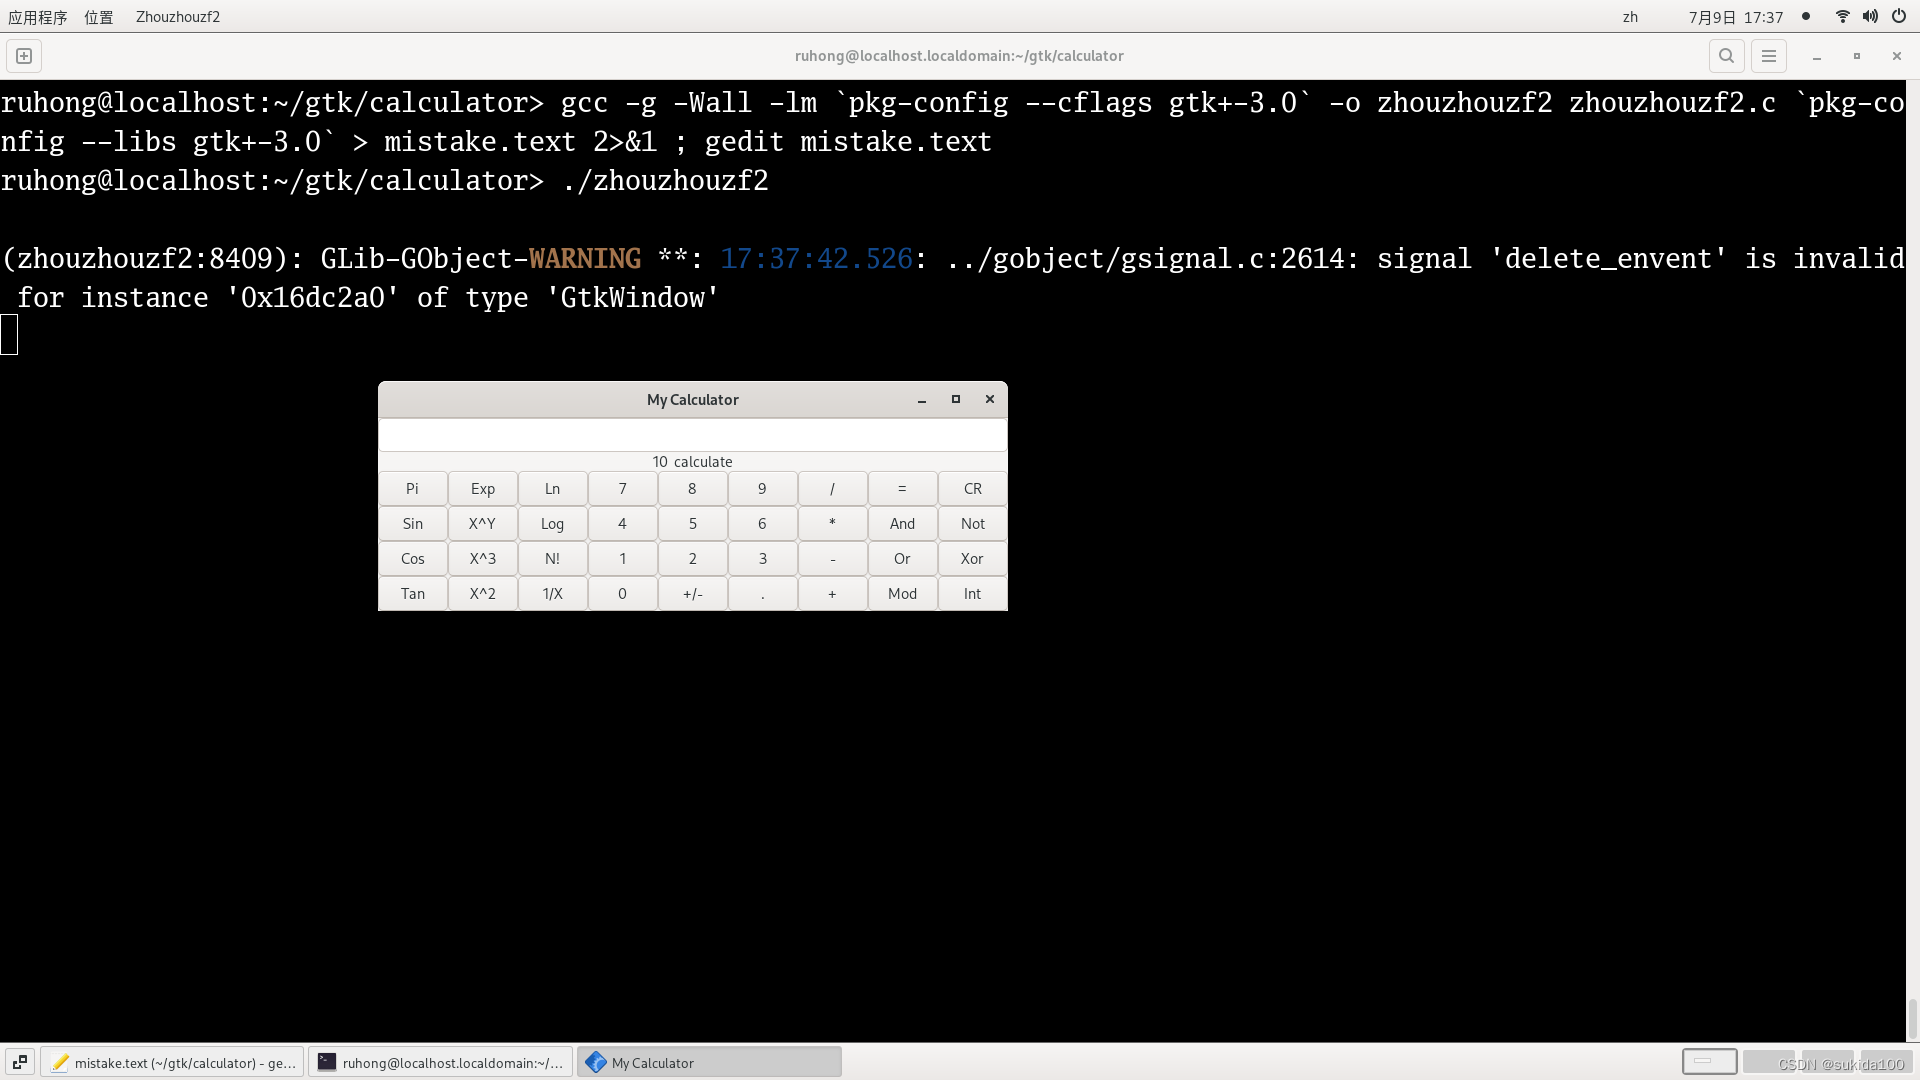This screenshot has width=1920, height=1080.
Task: Click the minus - button
Action: click(833, 559)
